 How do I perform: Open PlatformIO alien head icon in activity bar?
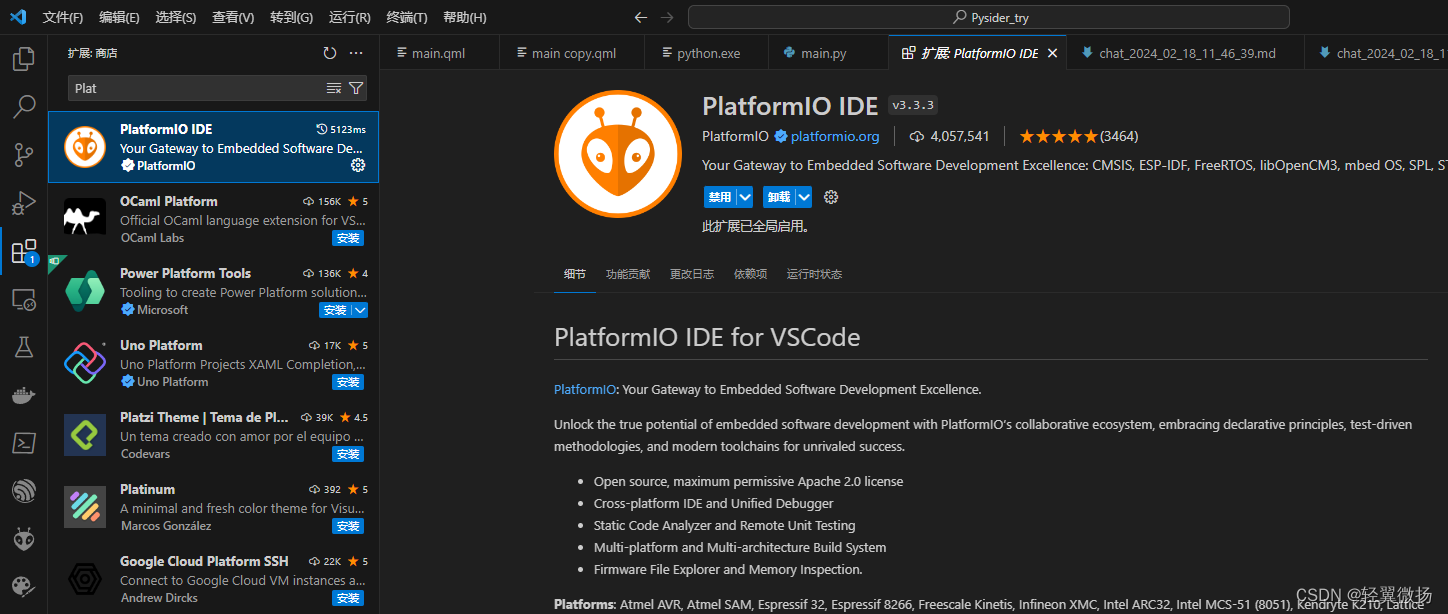coord(23,539)
